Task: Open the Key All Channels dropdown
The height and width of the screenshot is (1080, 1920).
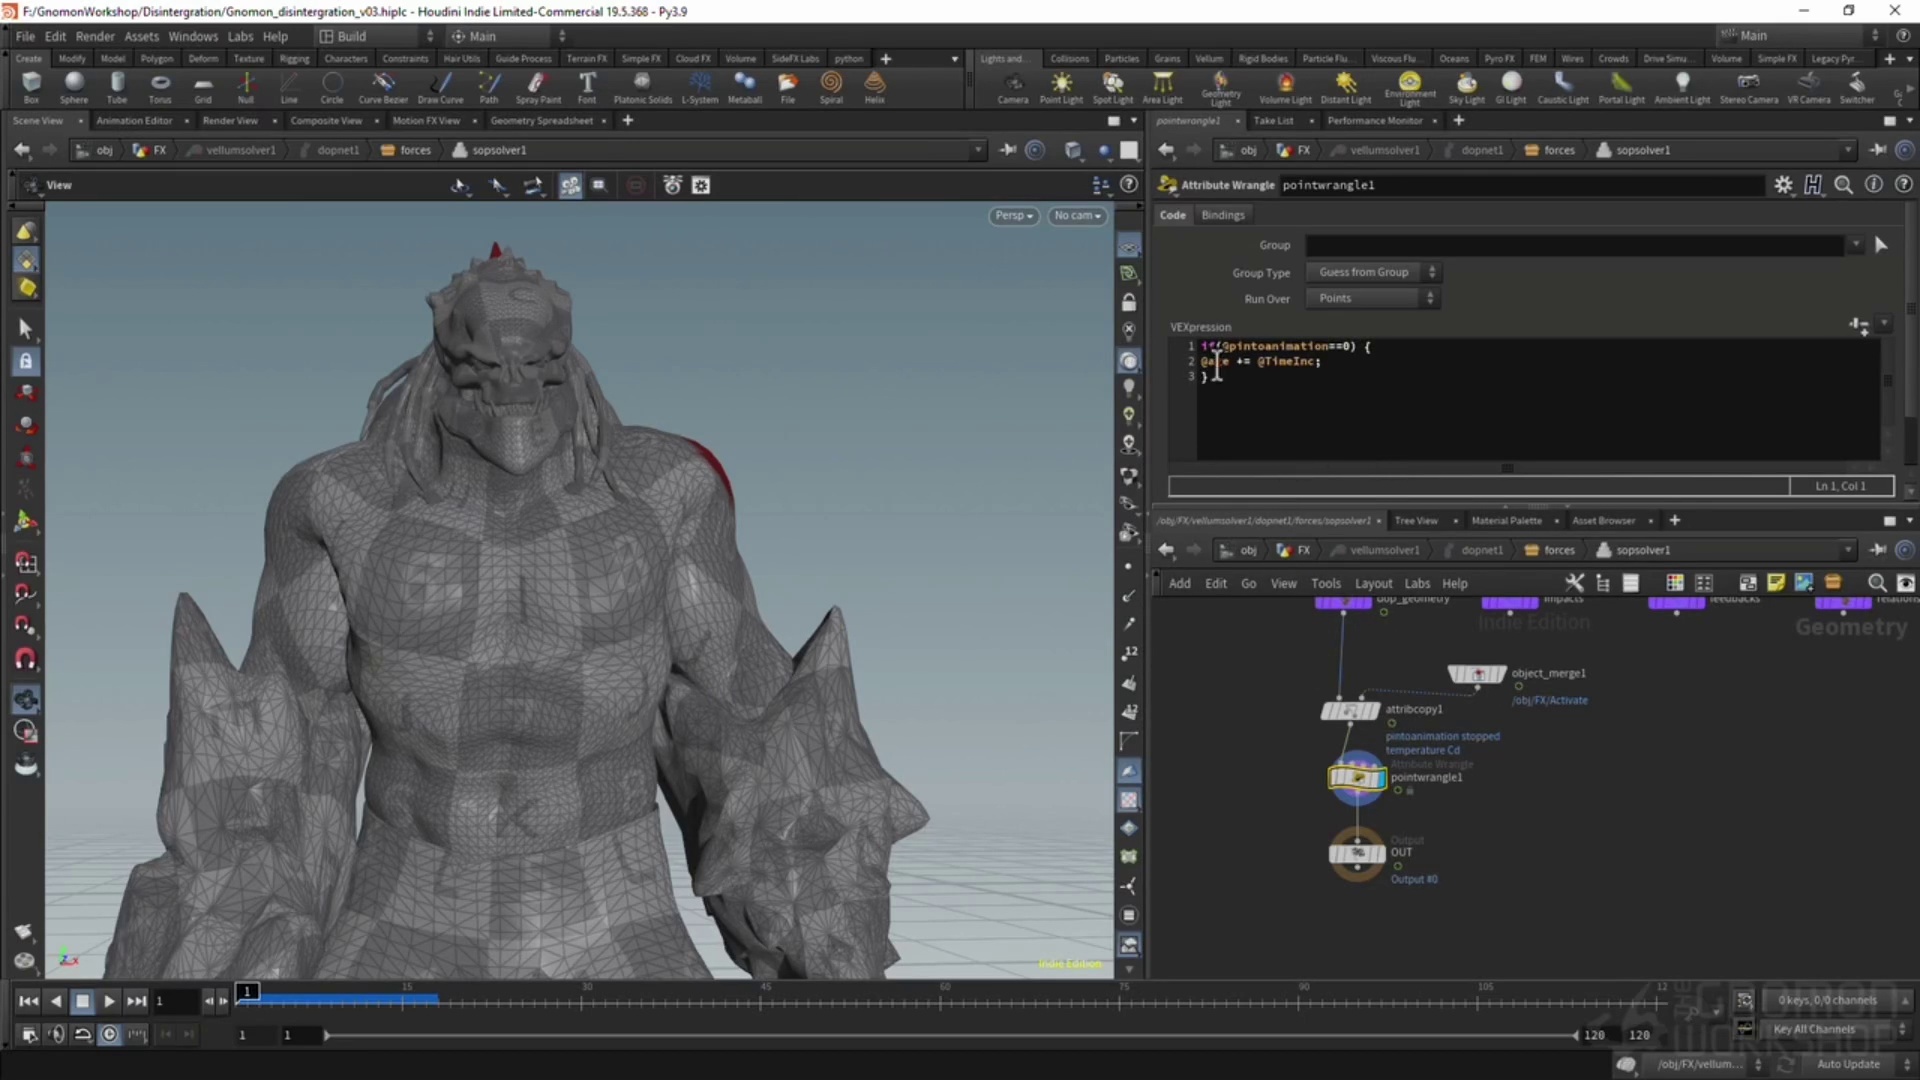Action: tap(1838, 1029)
